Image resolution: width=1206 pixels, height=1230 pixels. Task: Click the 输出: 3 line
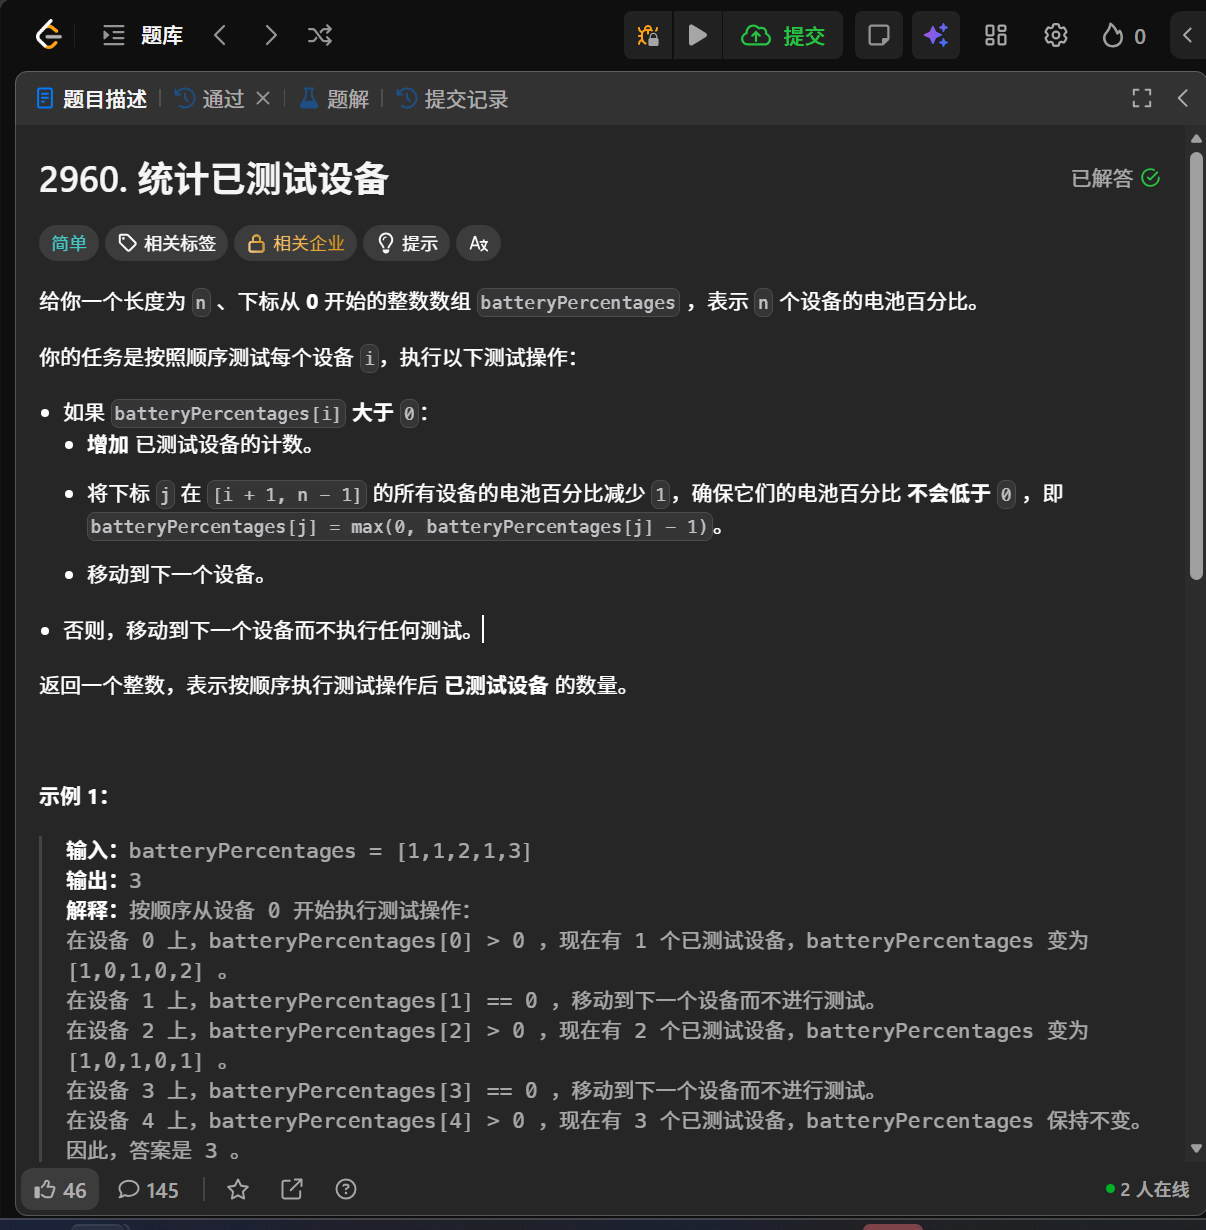(x=104, y=881)
